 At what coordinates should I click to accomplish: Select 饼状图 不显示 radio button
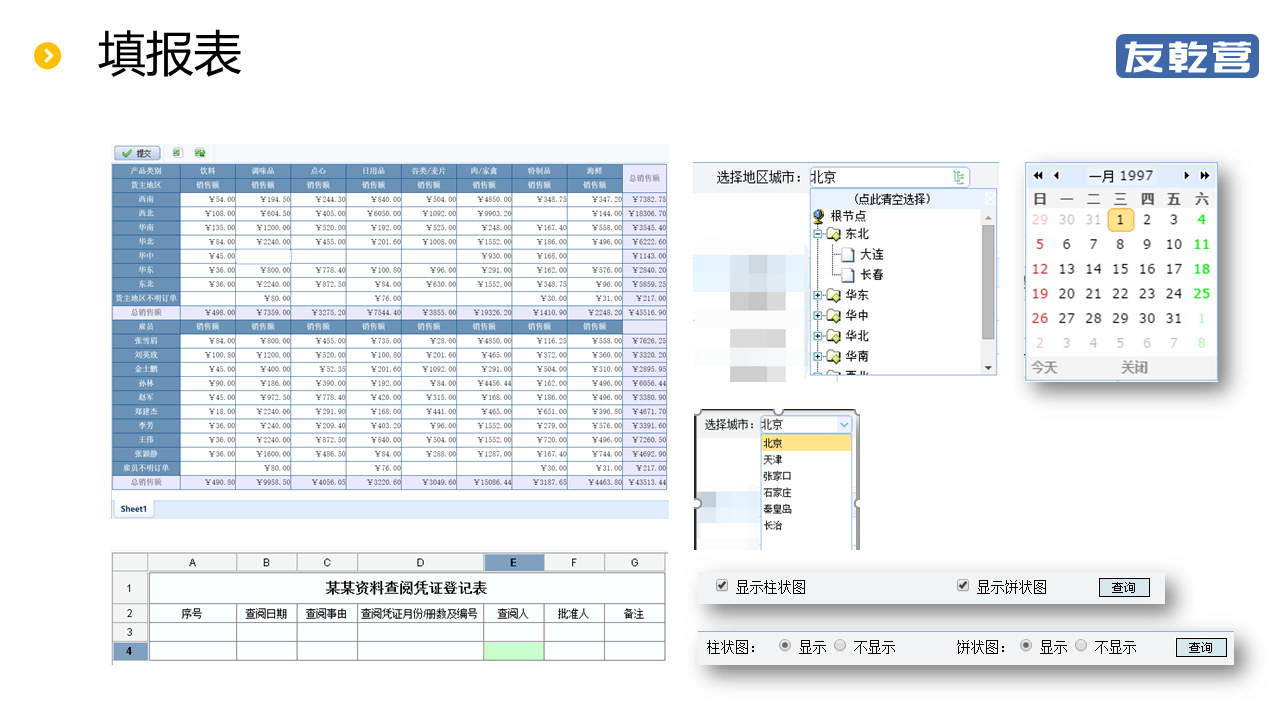coord(1081,646)
